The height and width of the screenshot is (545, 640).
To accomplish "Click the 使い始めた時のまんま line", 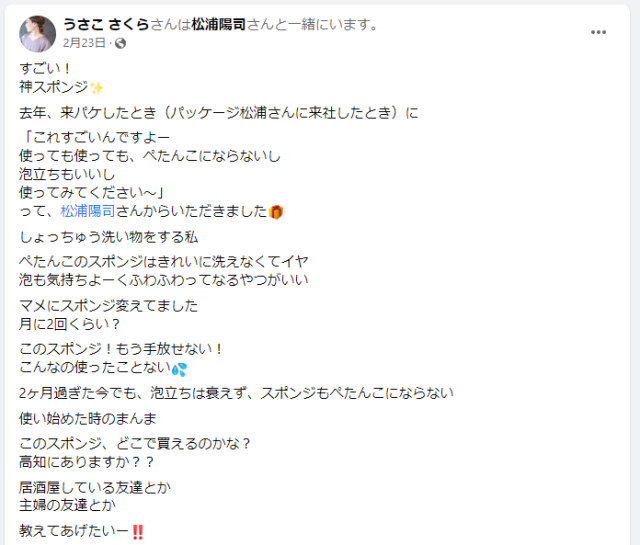I will pos(88,418).
